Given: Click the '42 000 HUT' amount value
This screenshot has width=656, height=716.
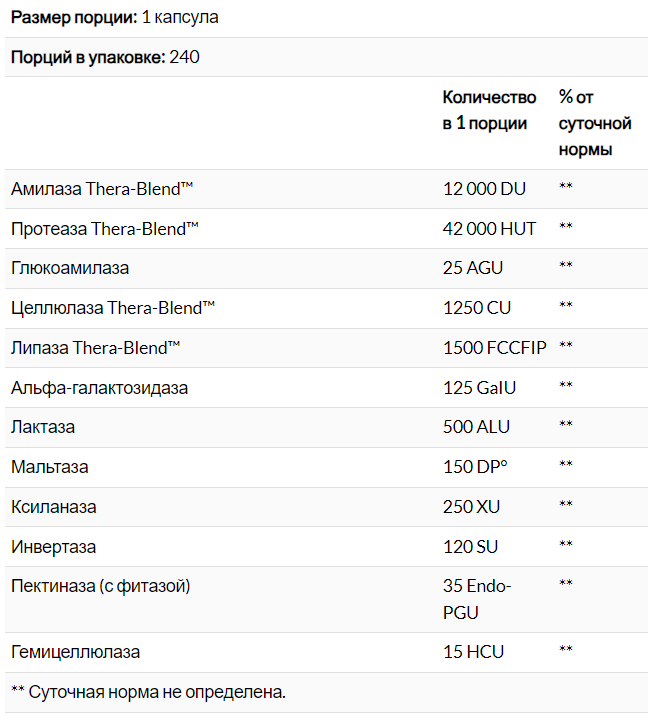Looking at the screenshot, I should tap(489, 228).
